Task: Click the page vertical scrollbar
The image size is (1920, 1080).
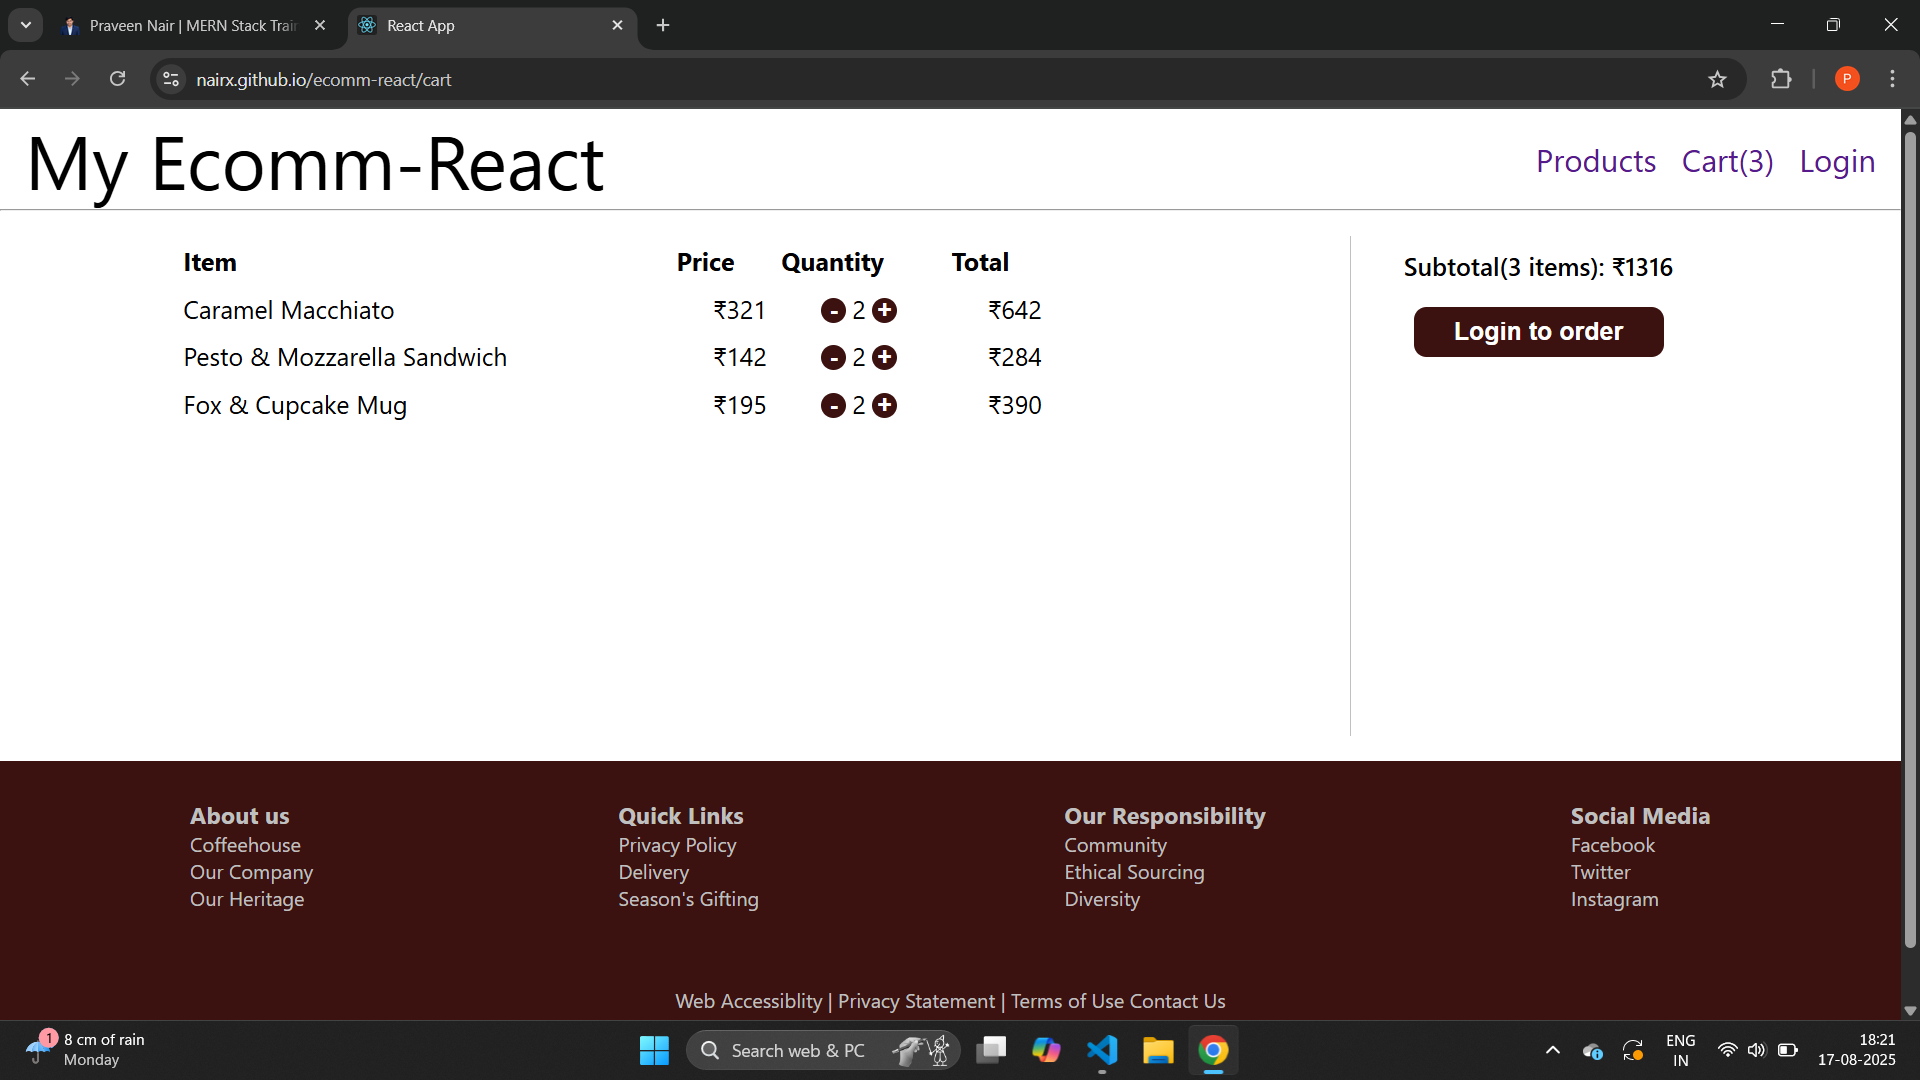Action: 1910,540
